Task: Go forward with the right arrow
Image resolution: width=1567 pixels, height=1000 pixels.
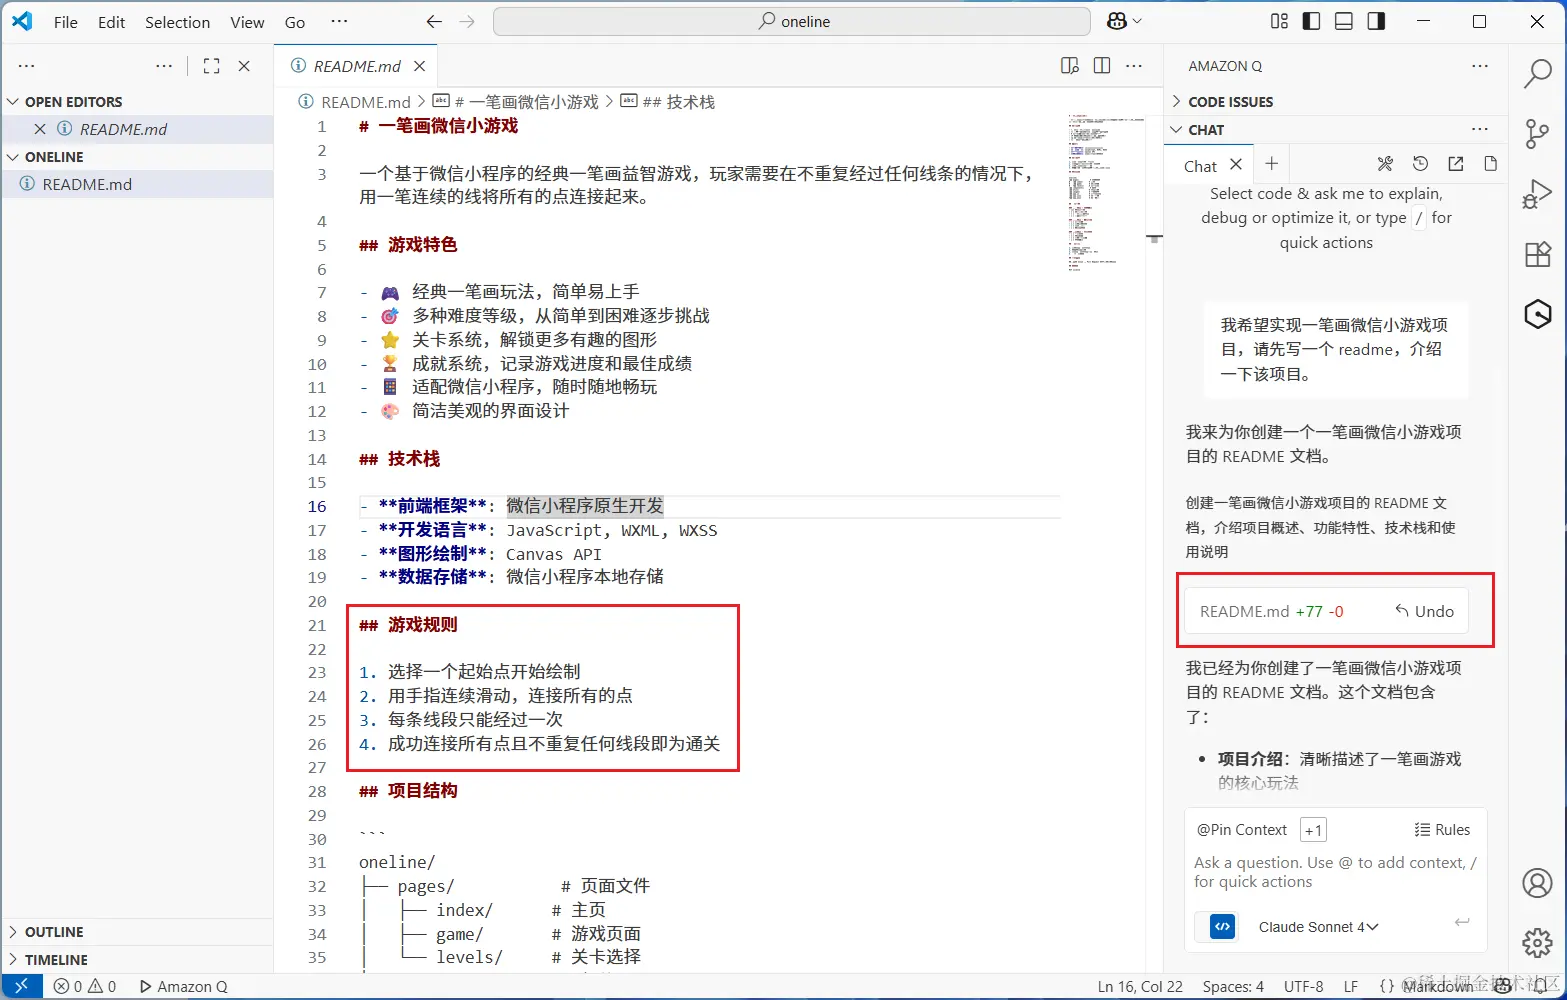Action: pyautogui.click(x=467, y=21)
